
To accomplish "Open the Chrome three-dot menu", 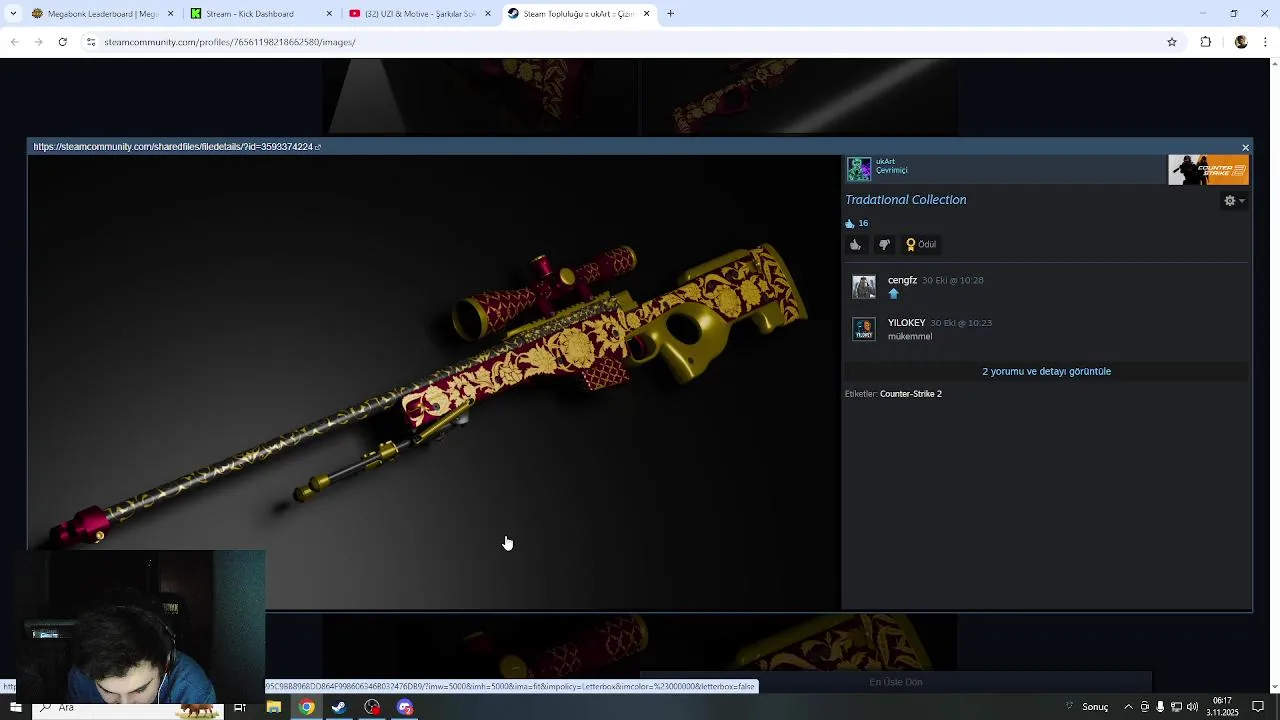I will point(1266,42).
